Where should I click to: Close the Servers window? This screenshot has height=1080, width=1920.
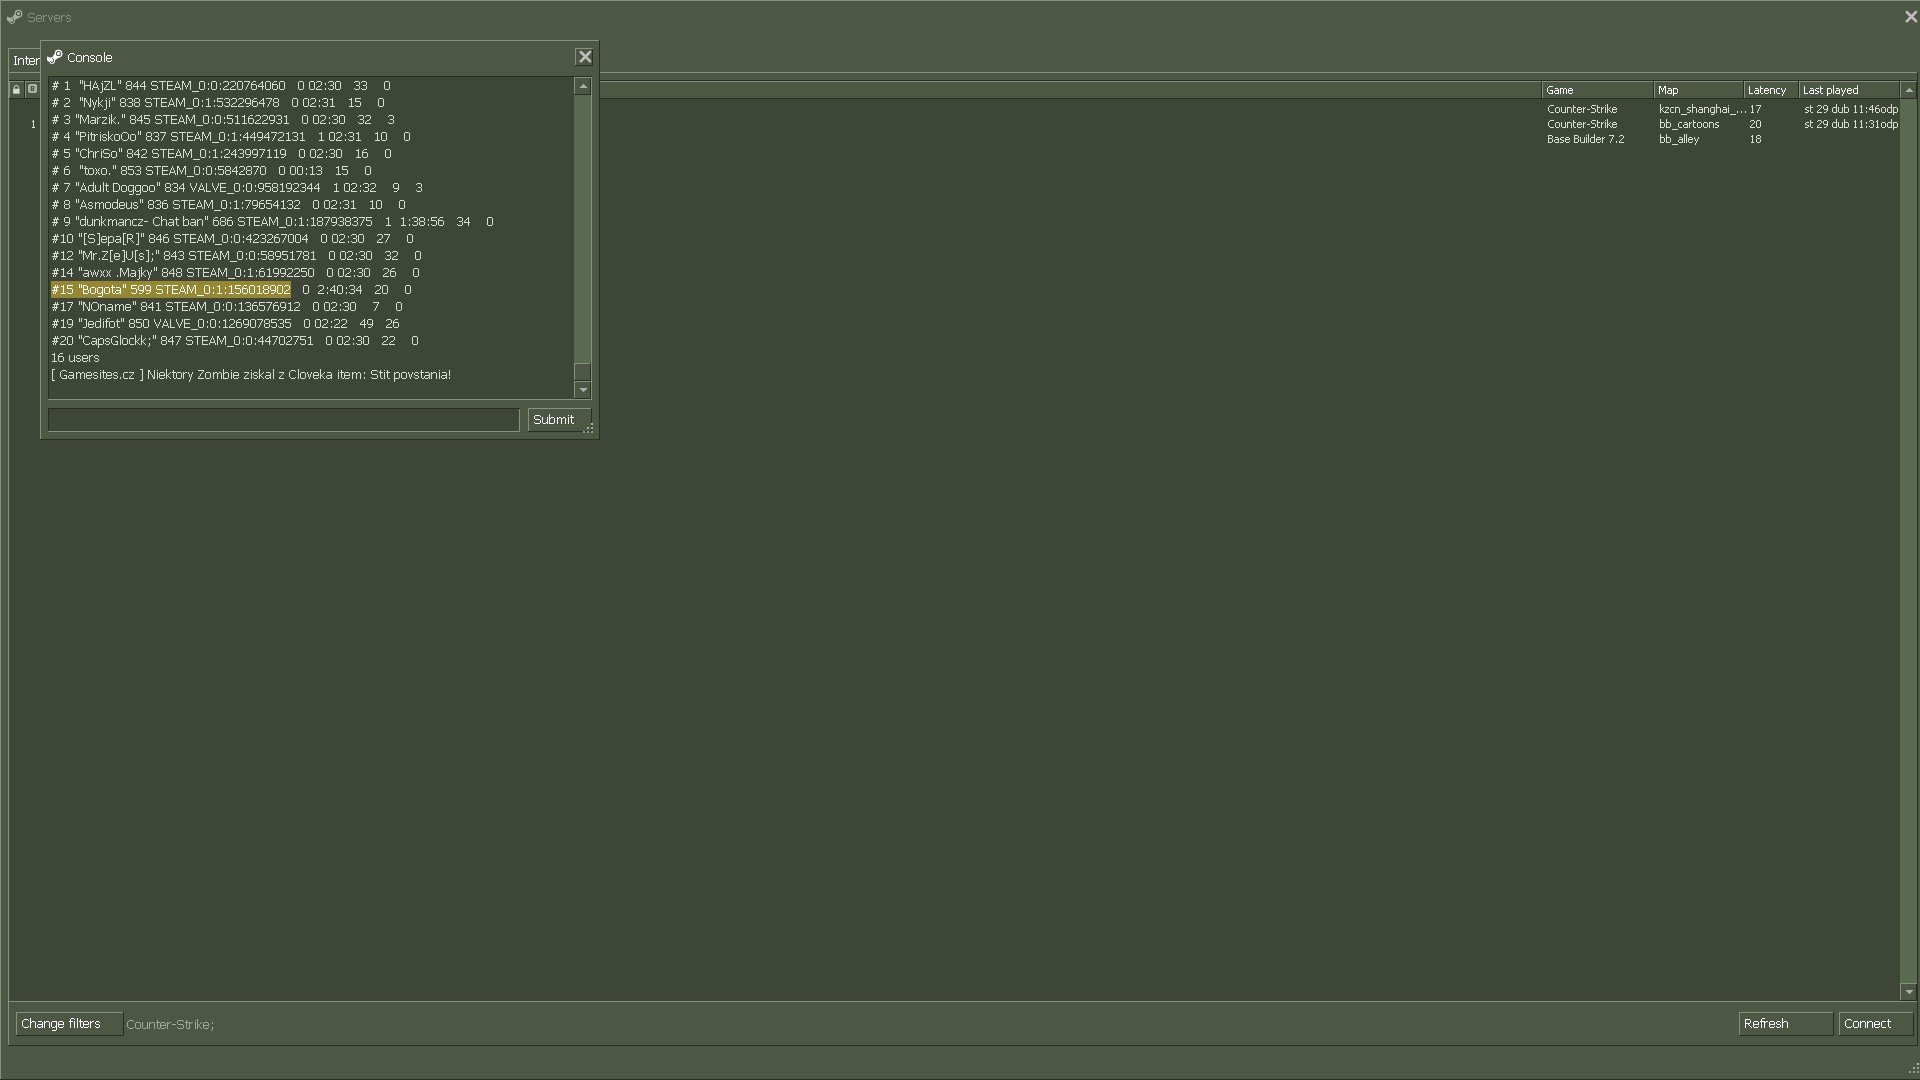[x=1910, y=17]
